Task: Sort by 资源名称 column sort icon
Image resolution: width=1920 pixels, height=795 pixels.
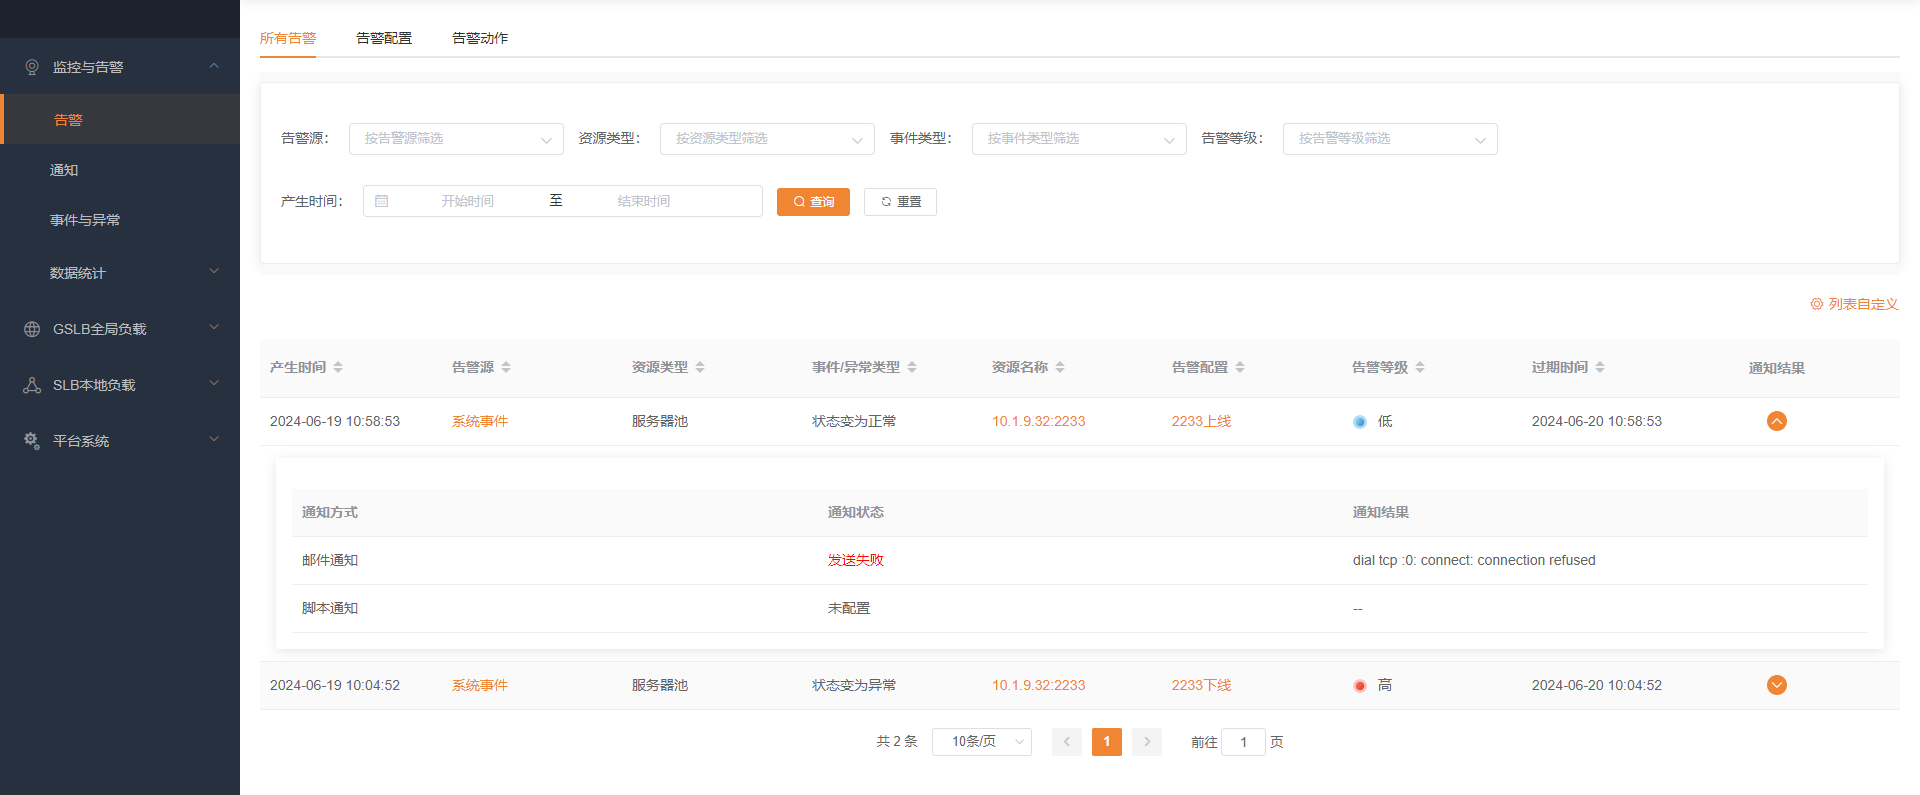Action: [1060, 367]
